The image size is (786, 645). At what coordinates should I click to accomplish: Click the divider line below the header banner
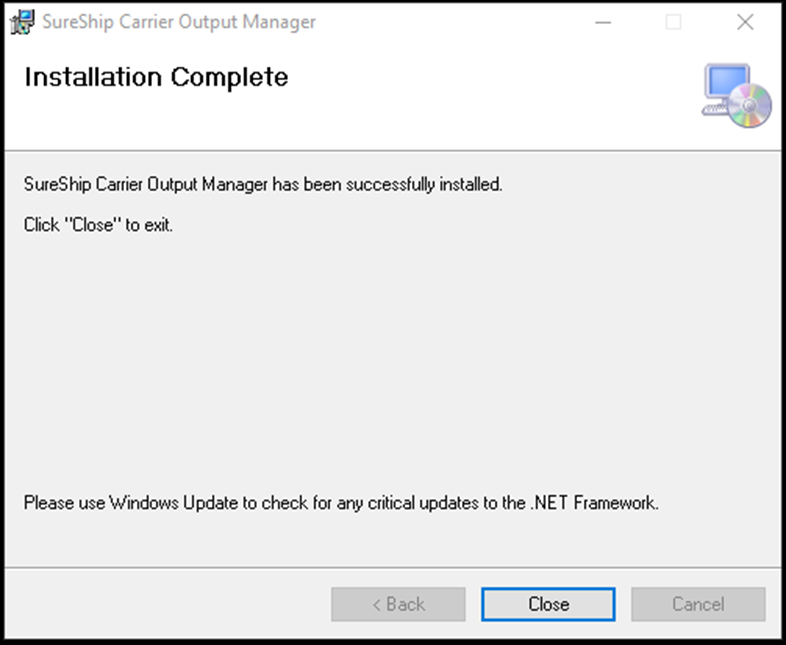(392, 151)
